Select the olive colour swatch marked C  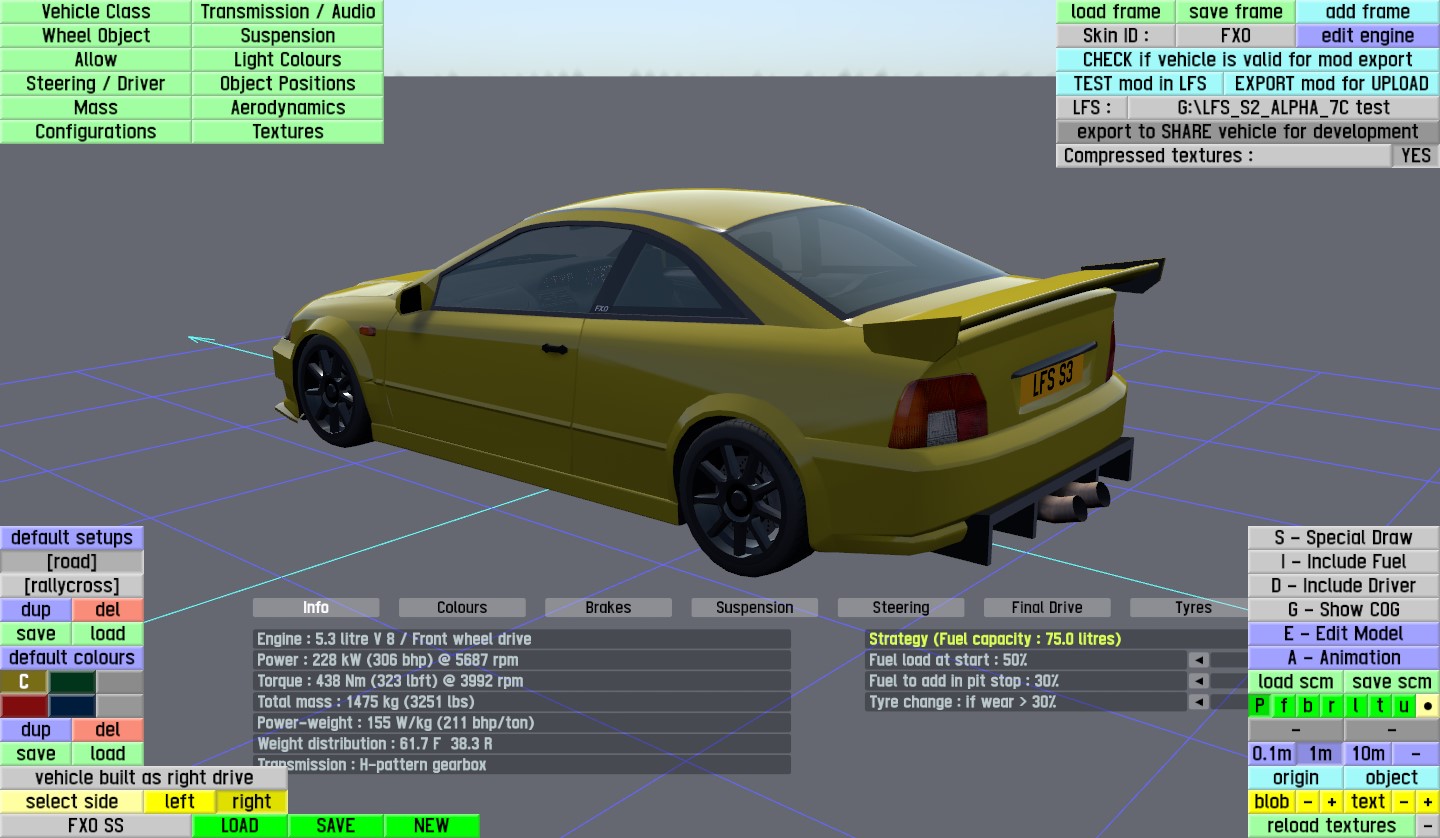pyautogui.click(x=24, y=682)
